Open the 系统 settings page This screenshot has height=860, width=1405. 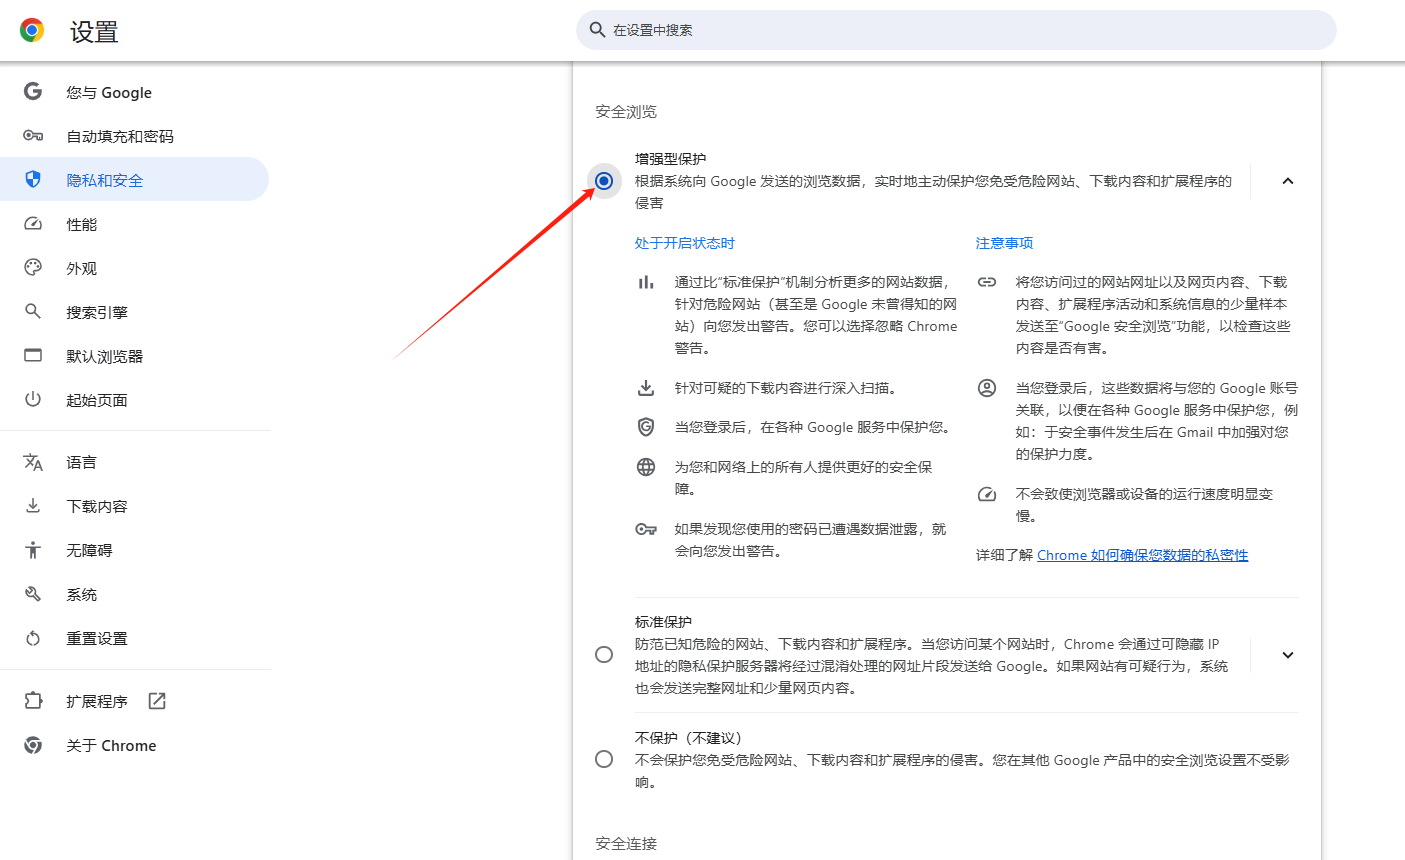tap(134, 594)
